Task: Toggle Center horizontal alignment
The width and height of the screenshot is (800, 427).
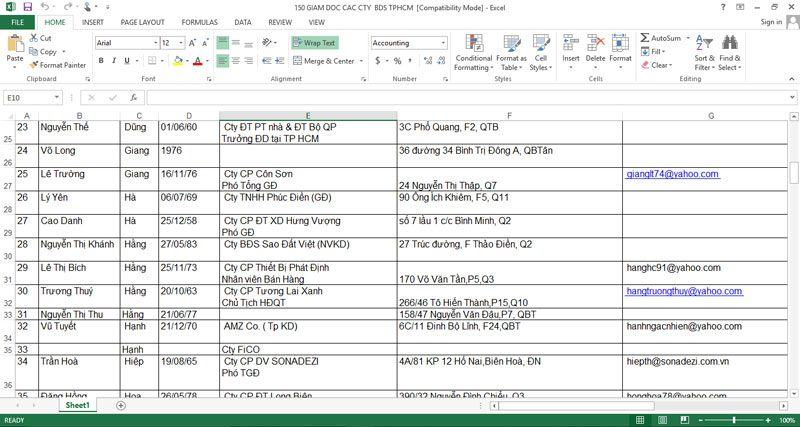Action: click(x=236, y=61)
